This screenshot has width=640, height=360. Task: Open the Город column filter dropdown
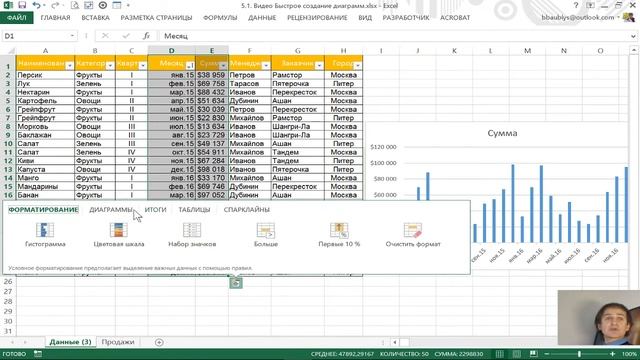pyautogui.click(x=358, y=65)
